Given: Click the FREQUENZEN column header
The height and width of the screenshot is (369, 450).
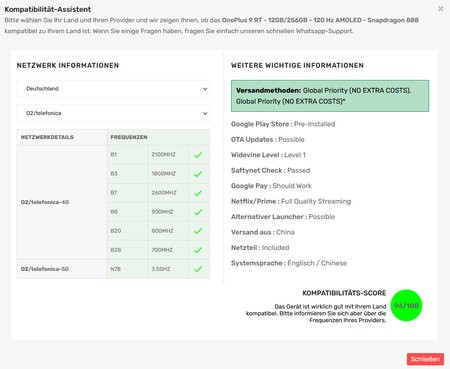Looking at the screenshot, I should tap(129, 137).
